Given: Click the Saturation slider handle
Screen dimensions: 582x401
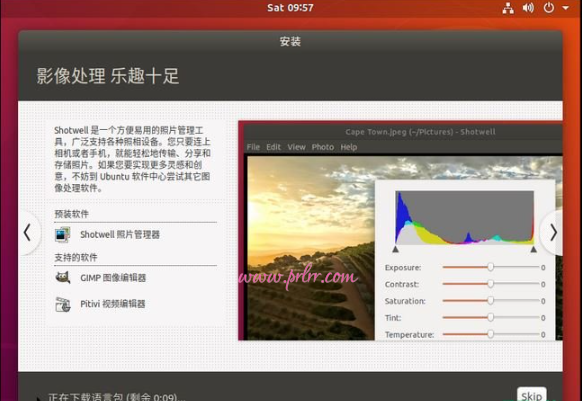Looking at the screenshot, I should click(x=490, y=300).
